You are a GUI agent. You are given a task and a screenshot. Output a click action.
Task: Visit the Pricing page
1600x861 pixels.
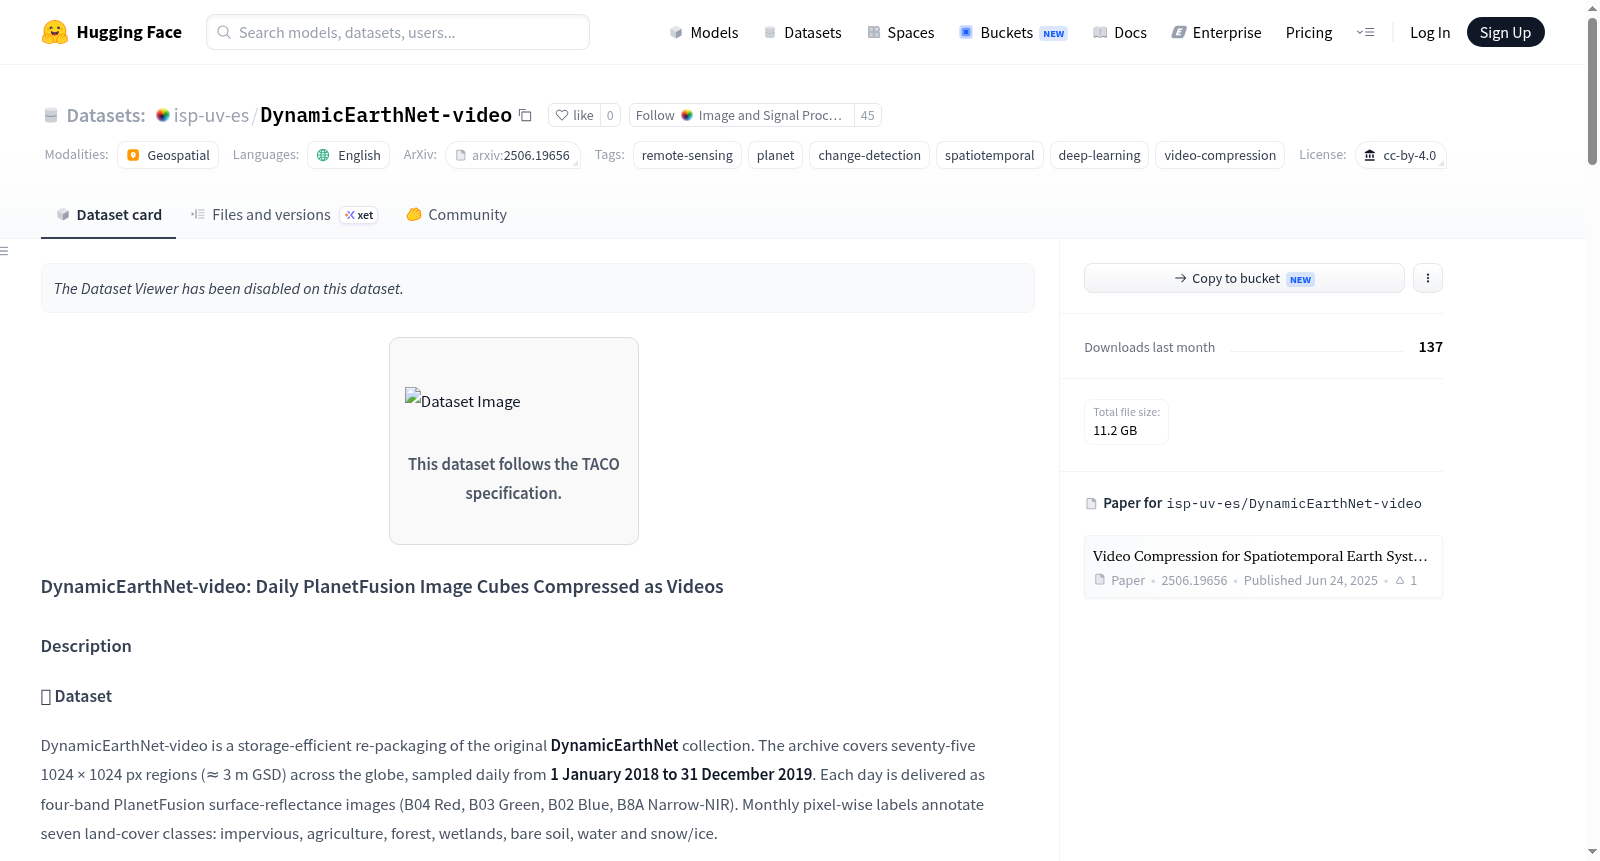pos(1309,32)
